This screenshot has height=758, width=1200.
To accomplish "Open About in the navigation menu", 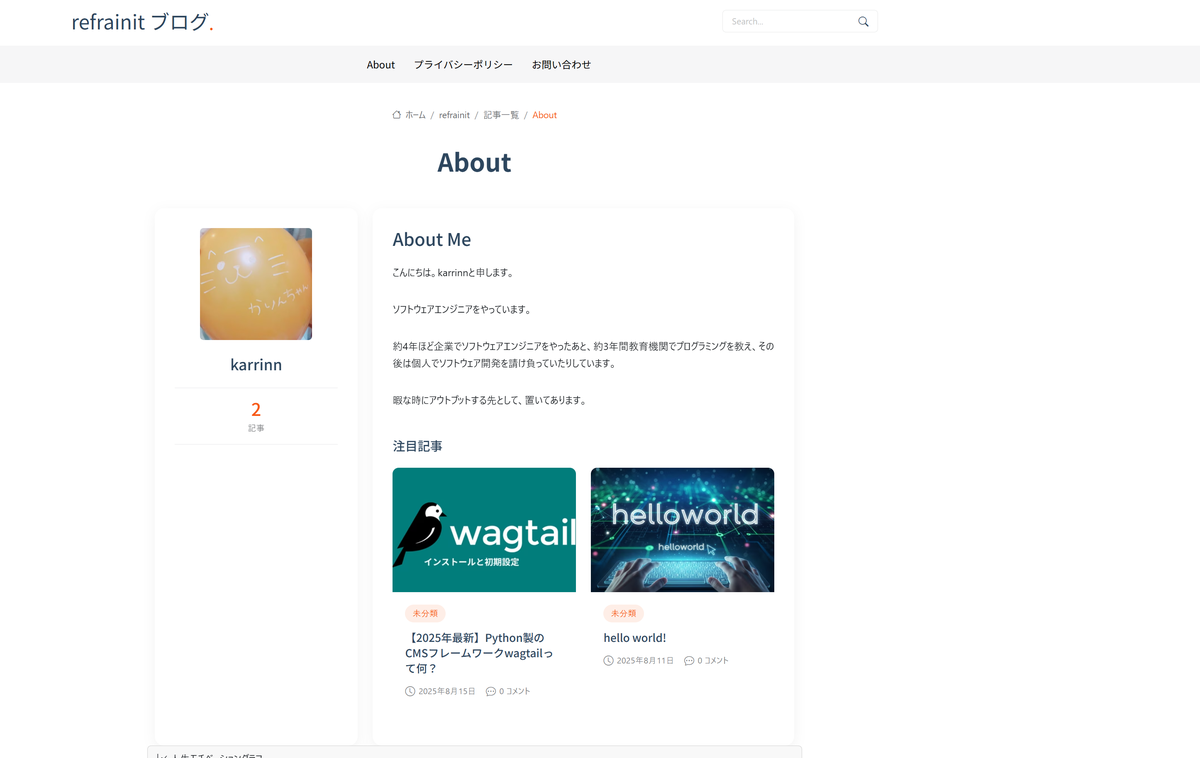I will coord(380,65).
